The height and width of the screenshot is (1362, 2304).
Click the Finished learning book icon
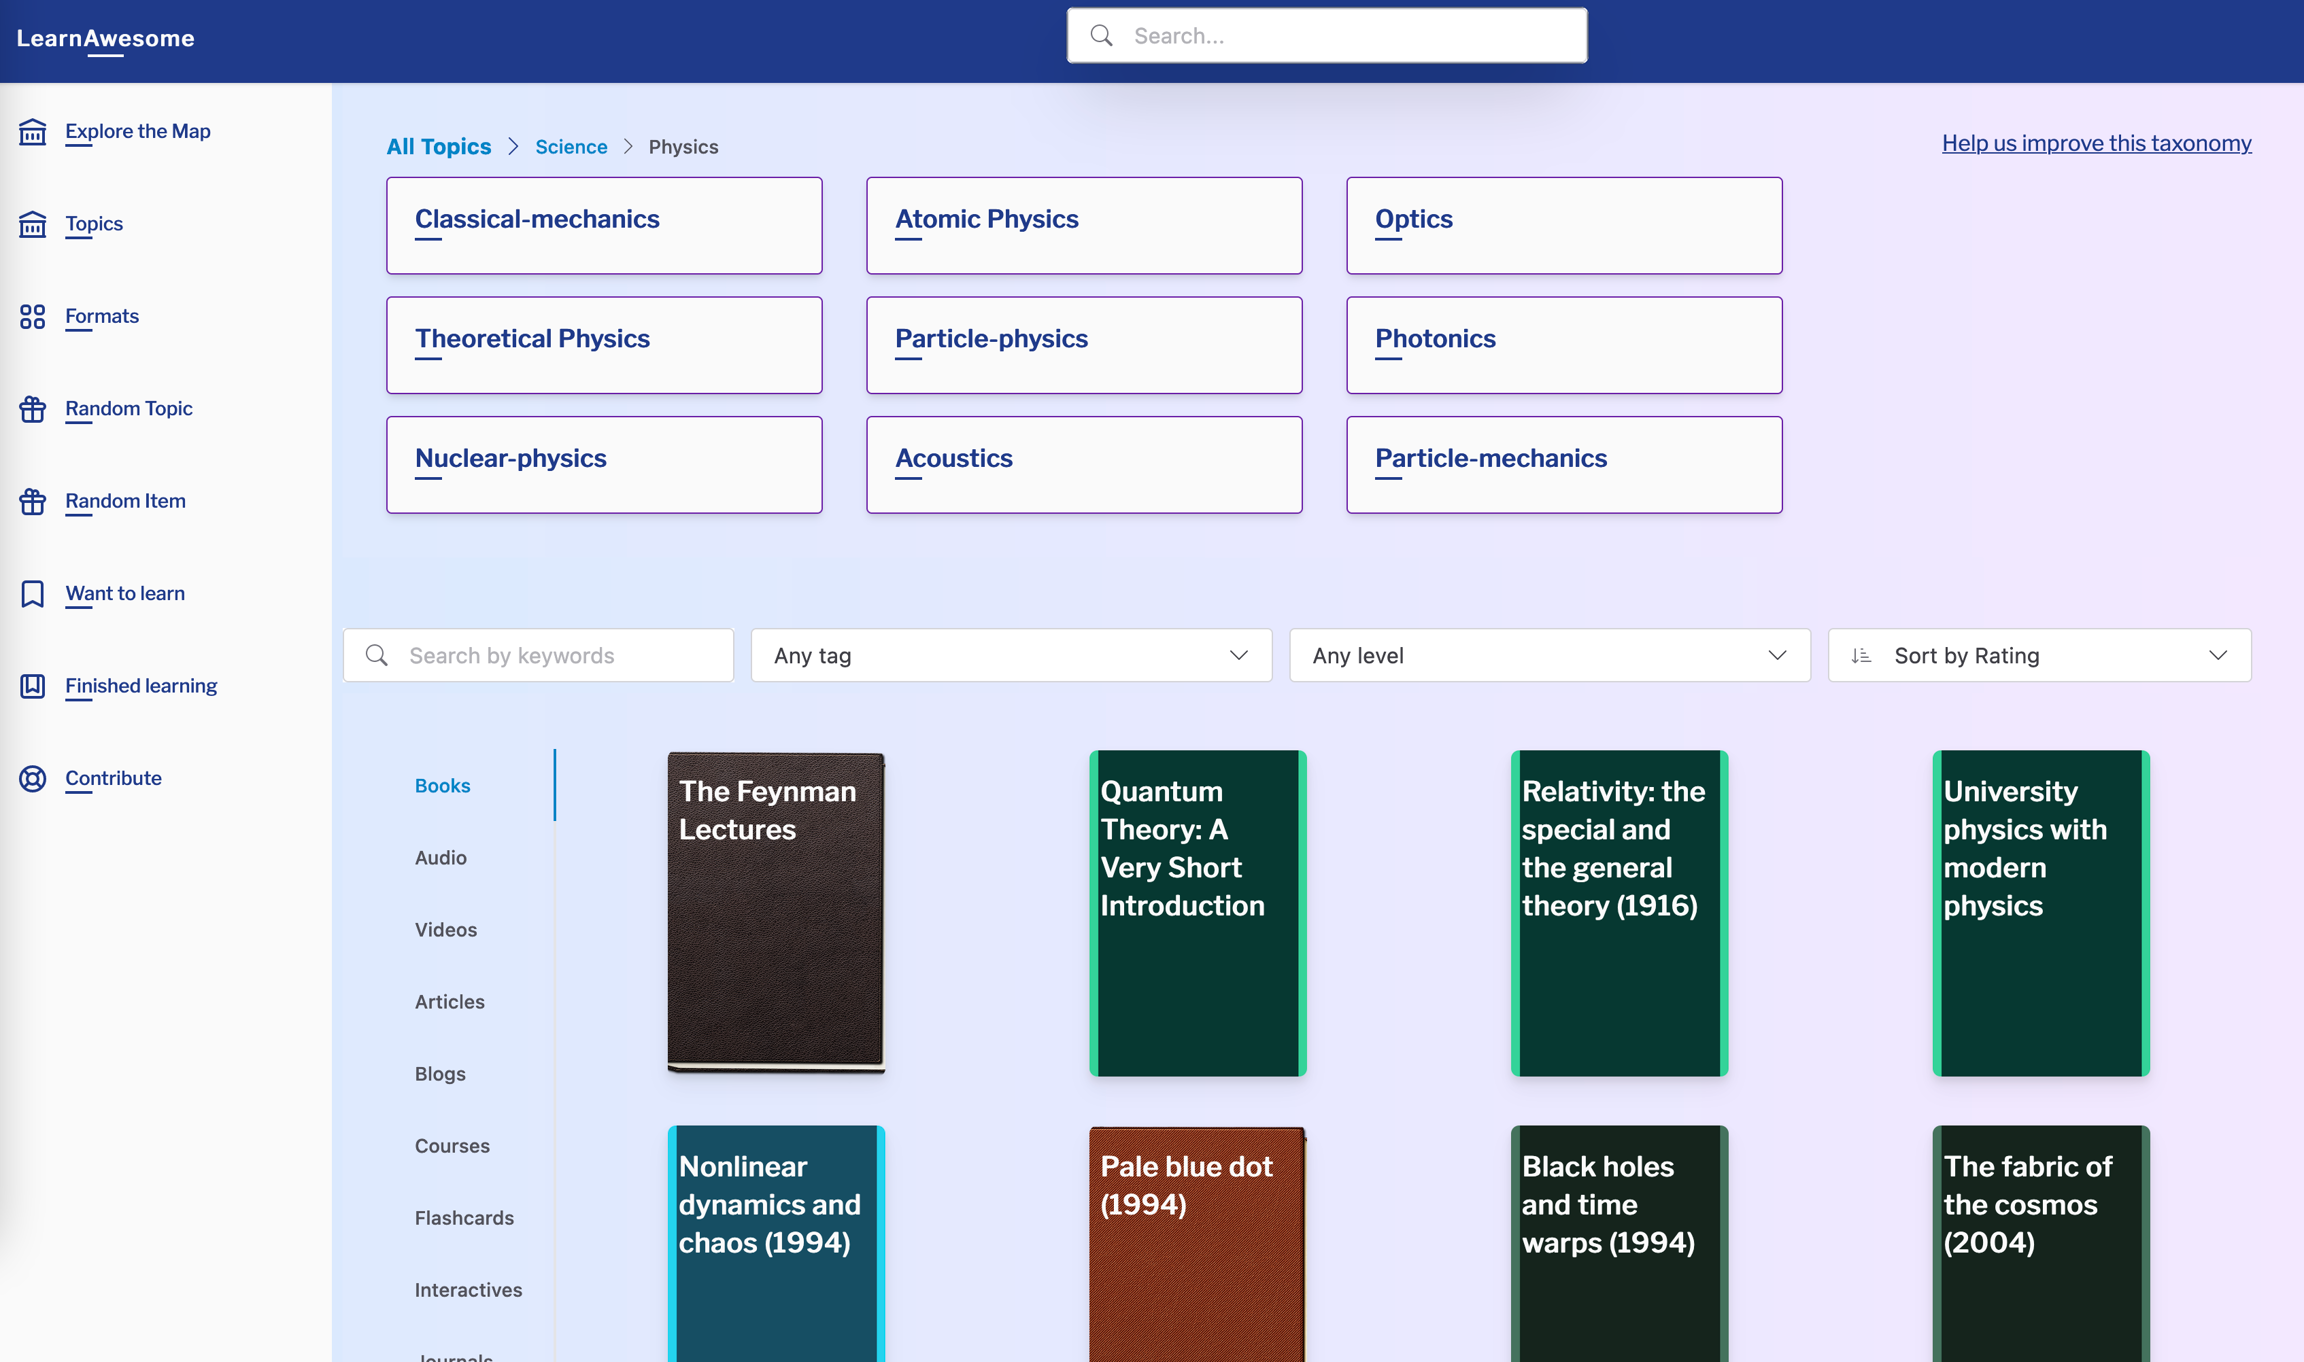click(x=32, y=686)
